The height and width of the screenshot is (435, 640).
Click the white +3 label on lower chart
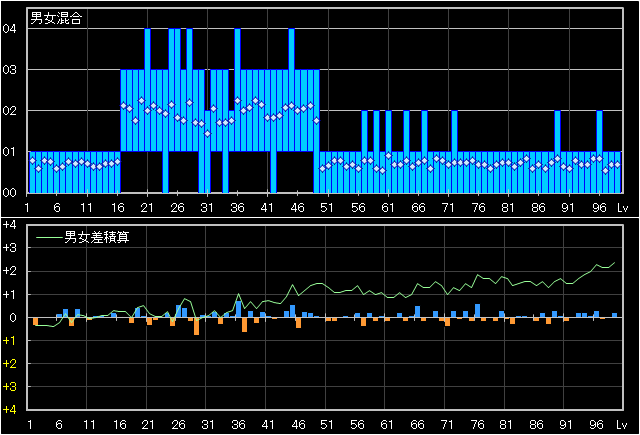click(x=9, y=248)
